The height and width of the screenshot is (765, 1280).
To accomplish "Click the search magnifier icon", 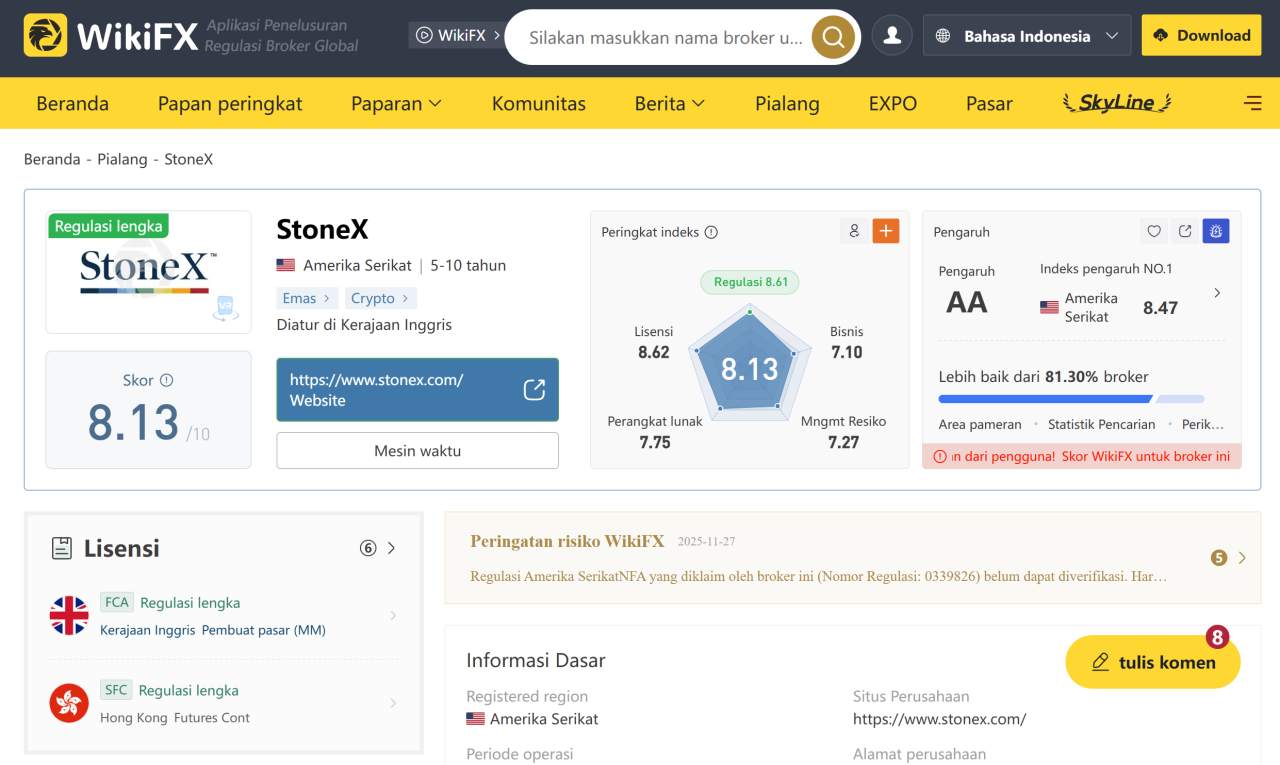I will tap(833, 35).
